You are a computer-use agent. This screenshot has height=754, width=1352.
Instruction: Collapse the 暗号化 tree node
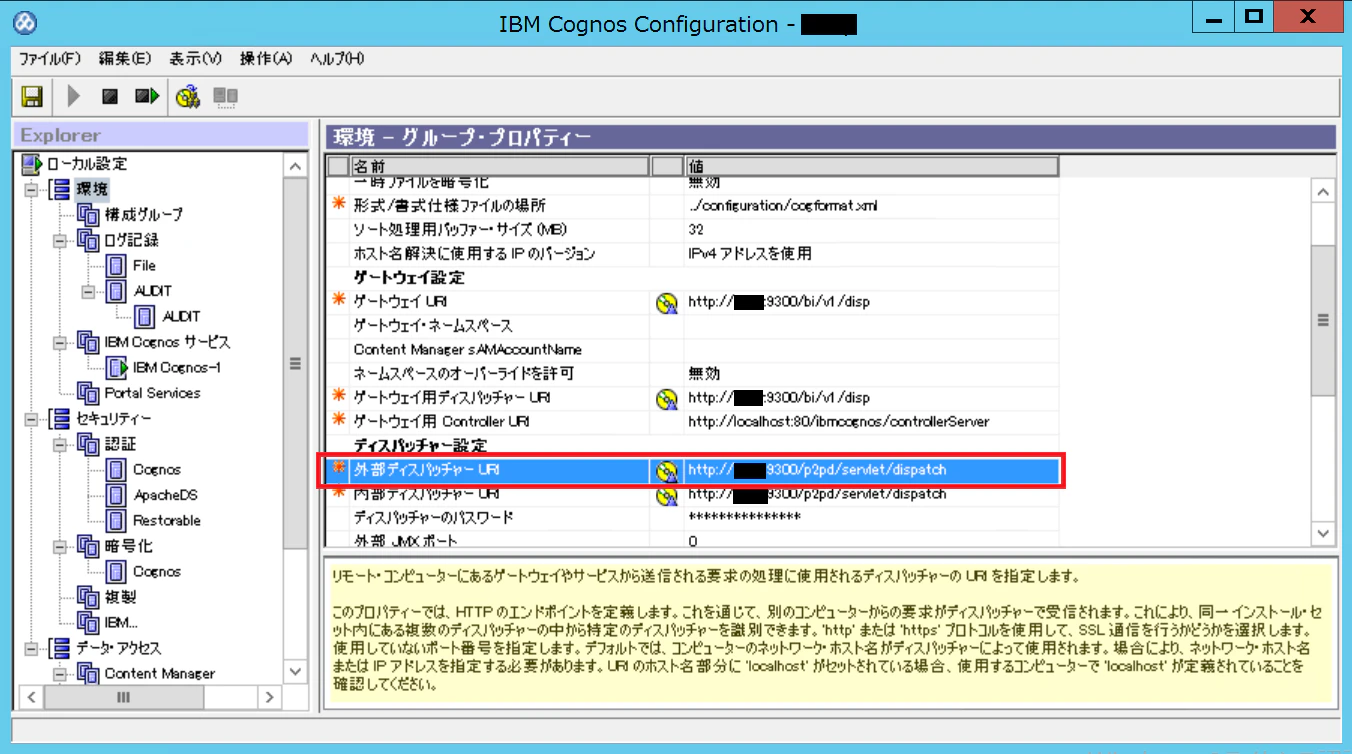click(59, 546)
